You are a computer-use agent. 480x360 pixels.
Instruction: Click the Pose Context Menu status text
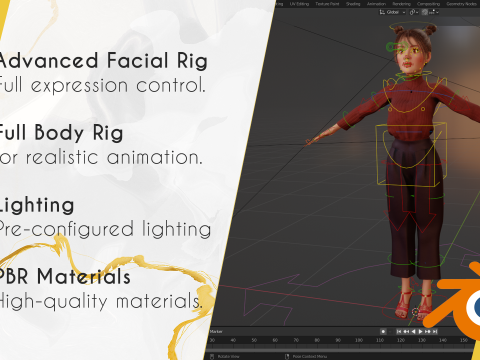pyautogui.click(x=310, y=356)
